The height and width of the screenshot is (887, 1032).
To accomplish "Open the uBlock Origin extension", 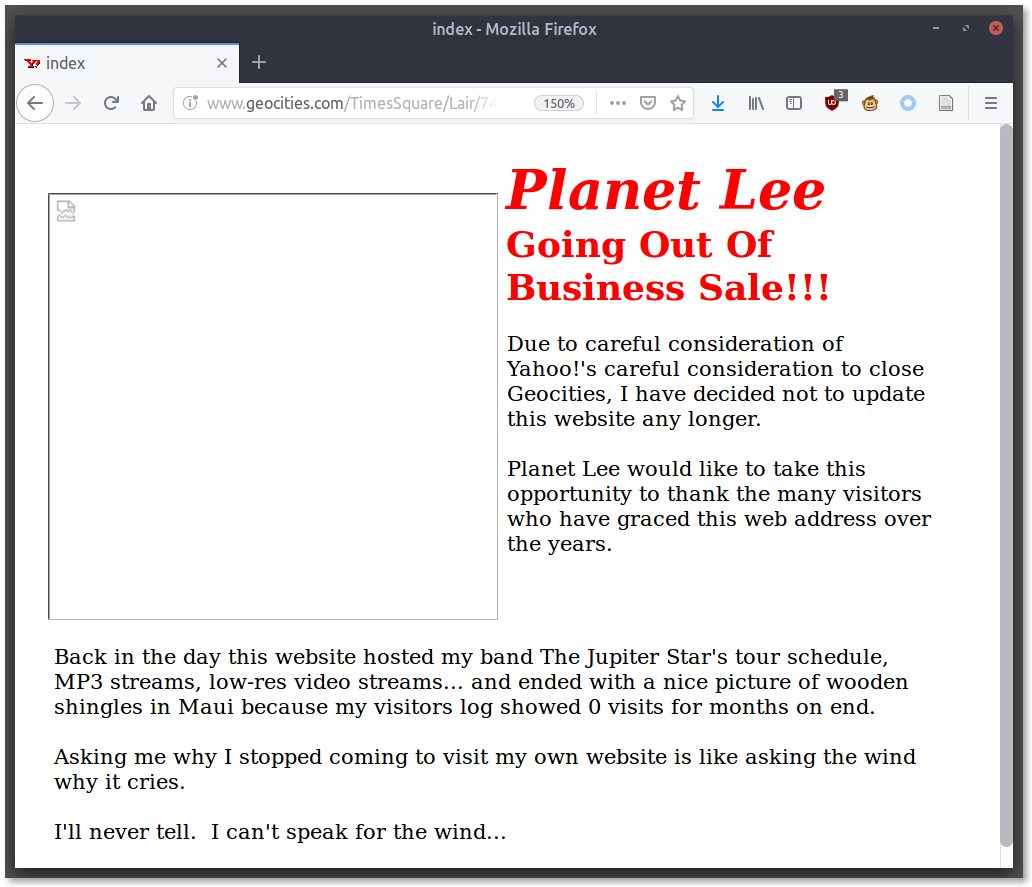I will click(832, 103).
